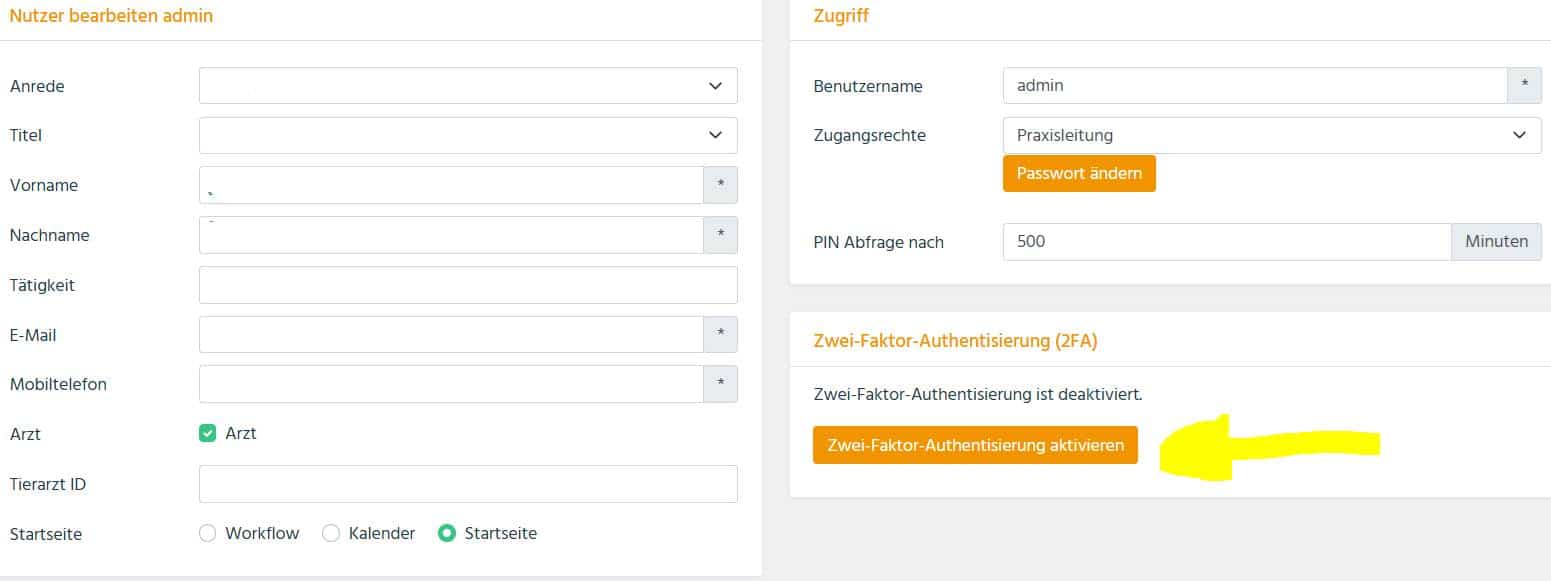Click the Passwort ändern button
Screen dimensions: 1551x581
point(1079,173)
